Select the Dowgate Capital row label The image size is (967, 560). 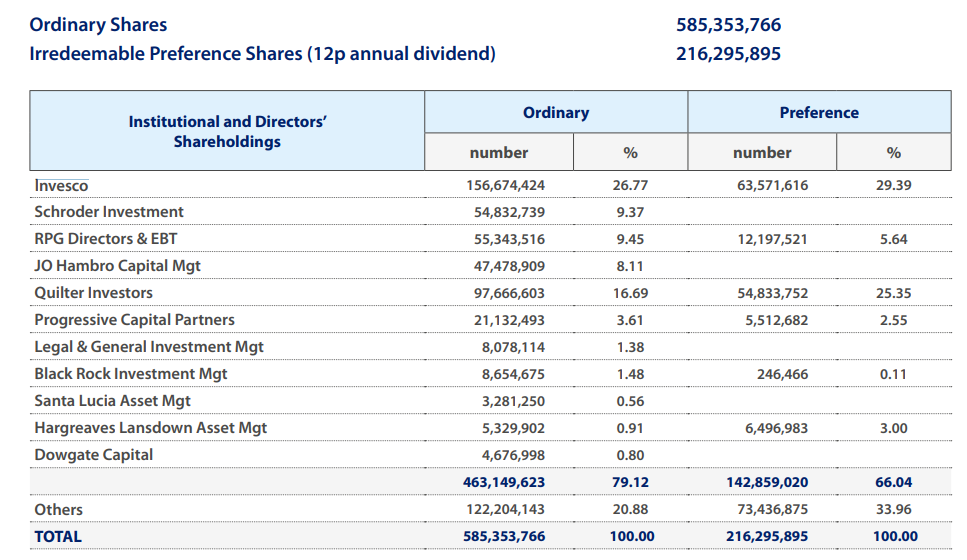93,455
